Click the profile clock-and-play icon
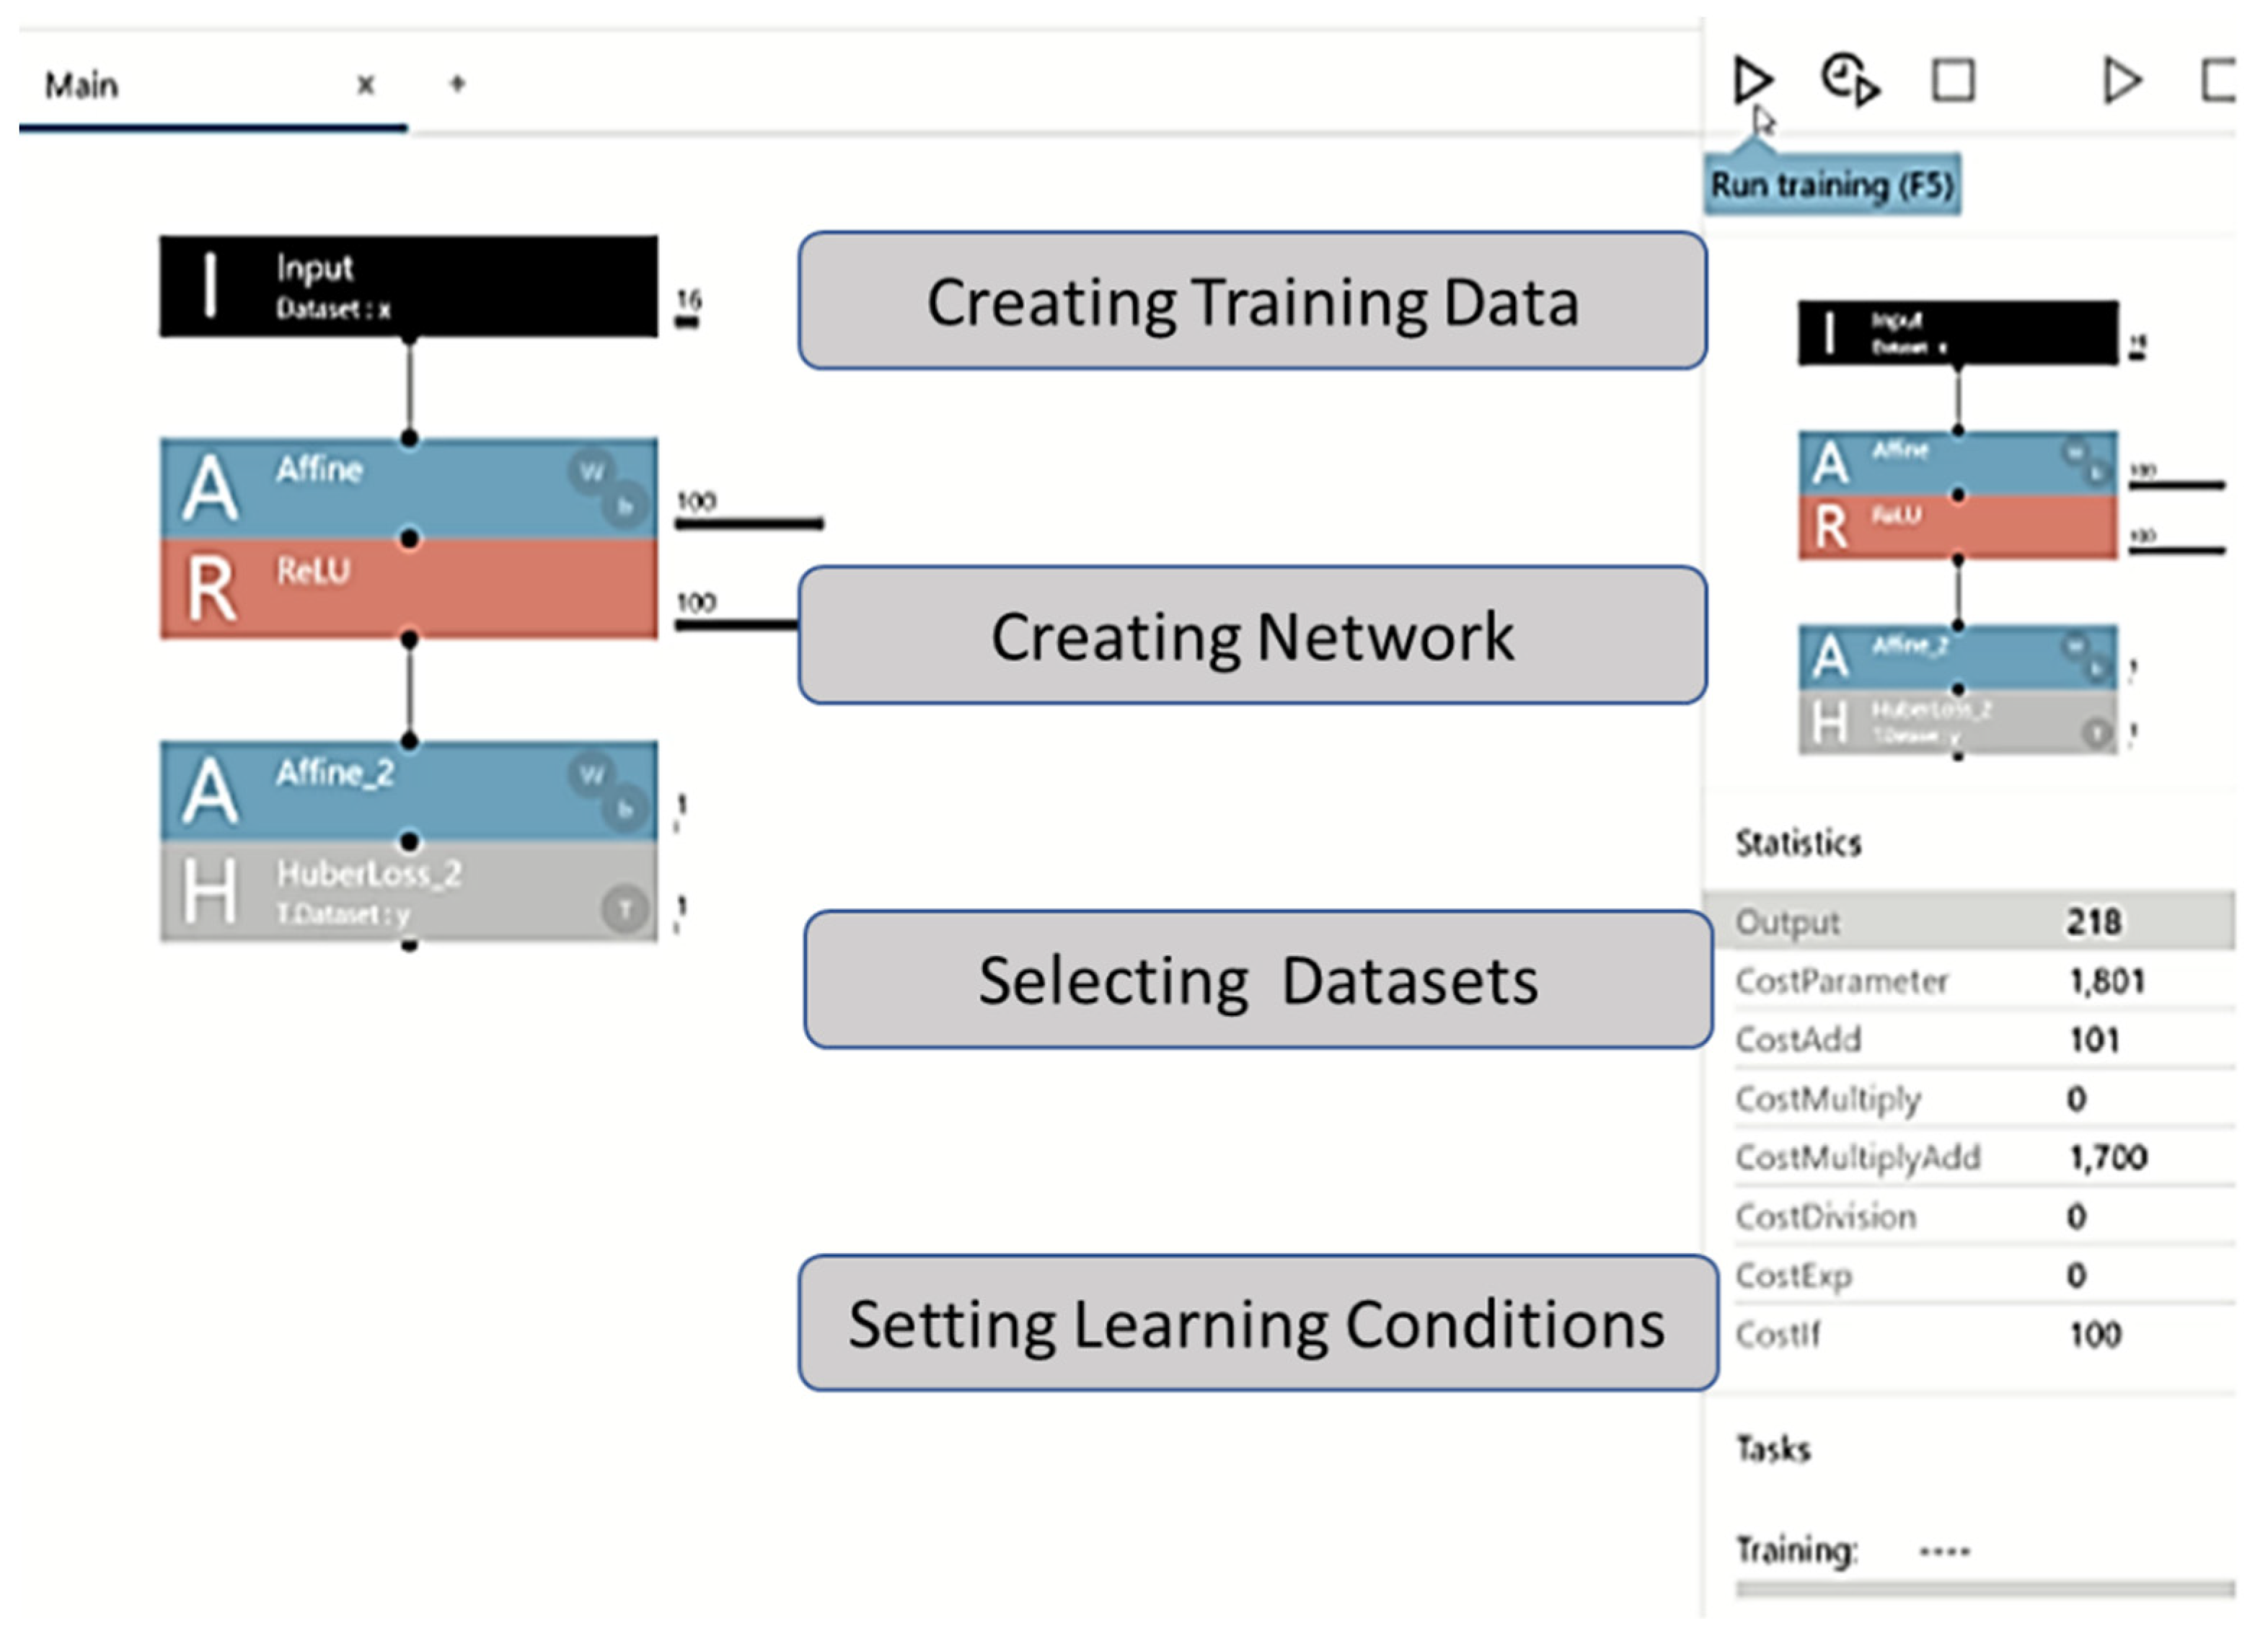This screenshot has width=2268, height=1649. (1850, 80)
